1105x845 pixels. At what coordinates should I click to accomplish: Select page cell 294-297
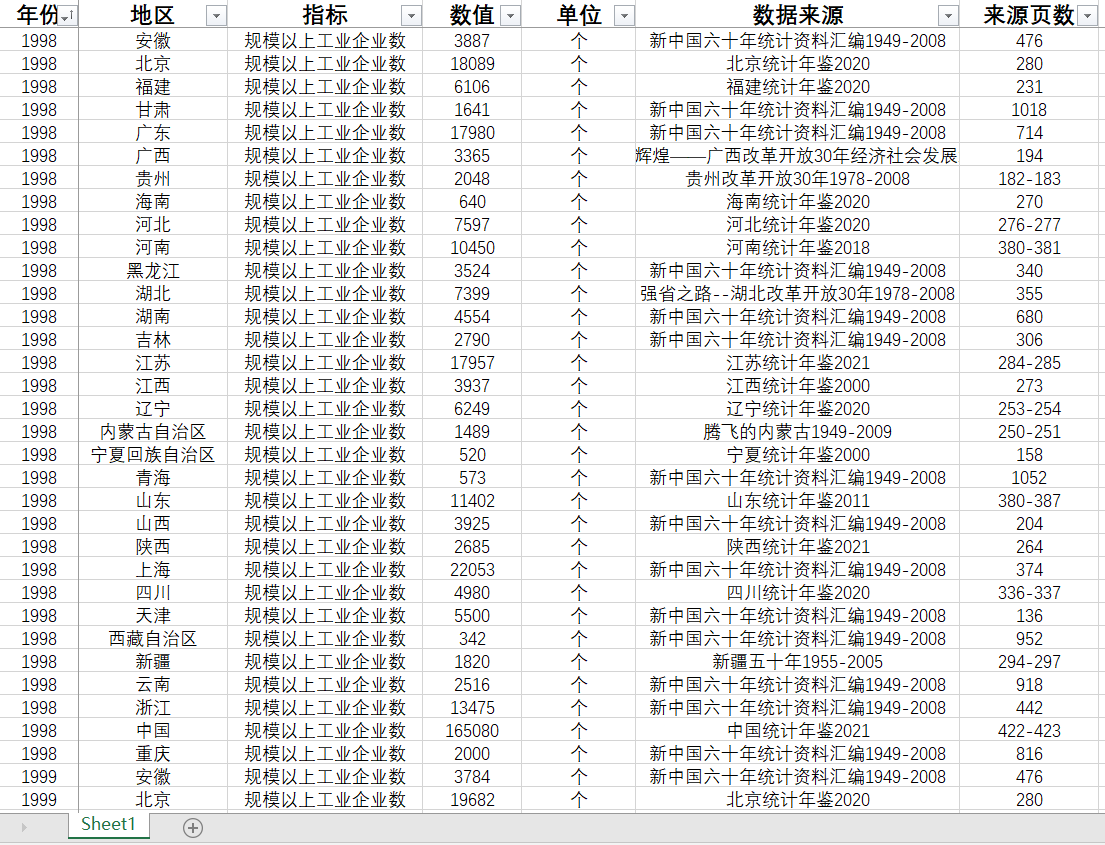tap(1029, 662)
